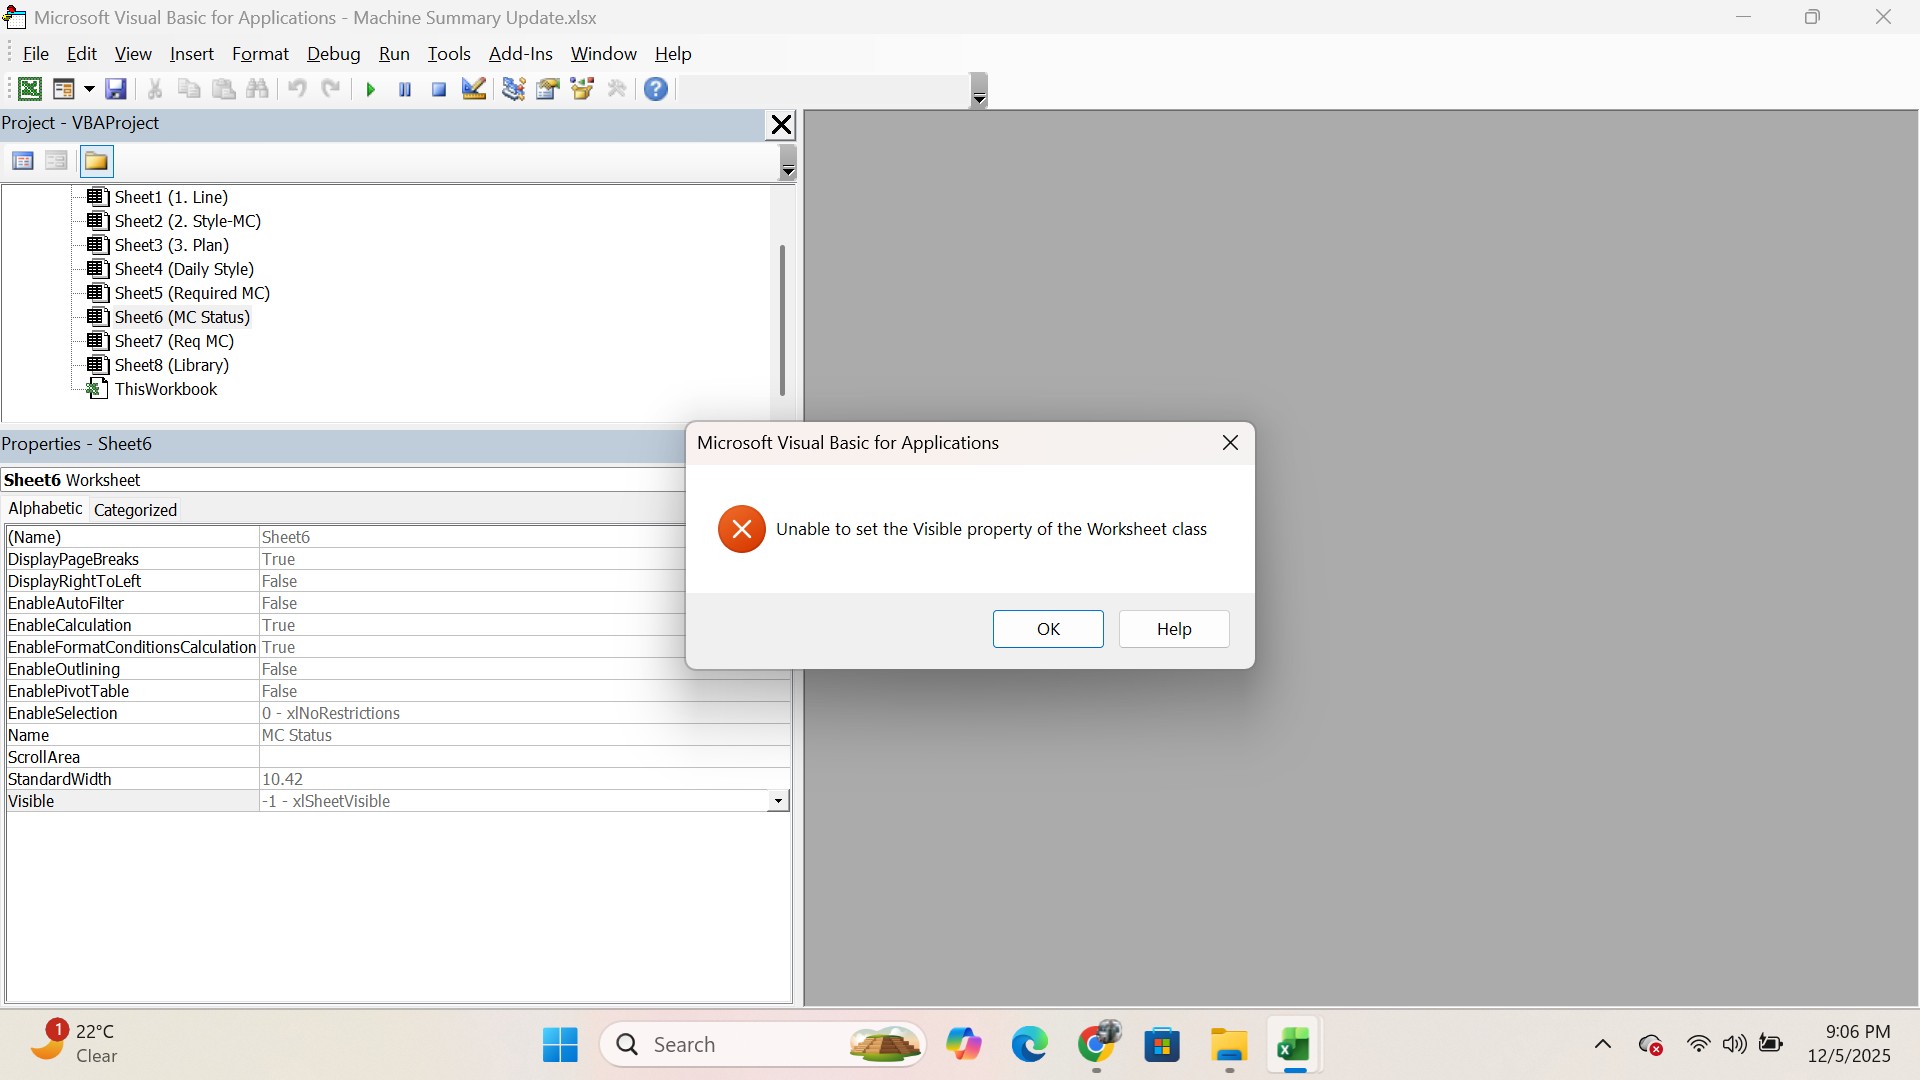This screenshot has height=1080, width=1920.
Task: Click View Code icon in Project pane
Action: pos(23,161)
